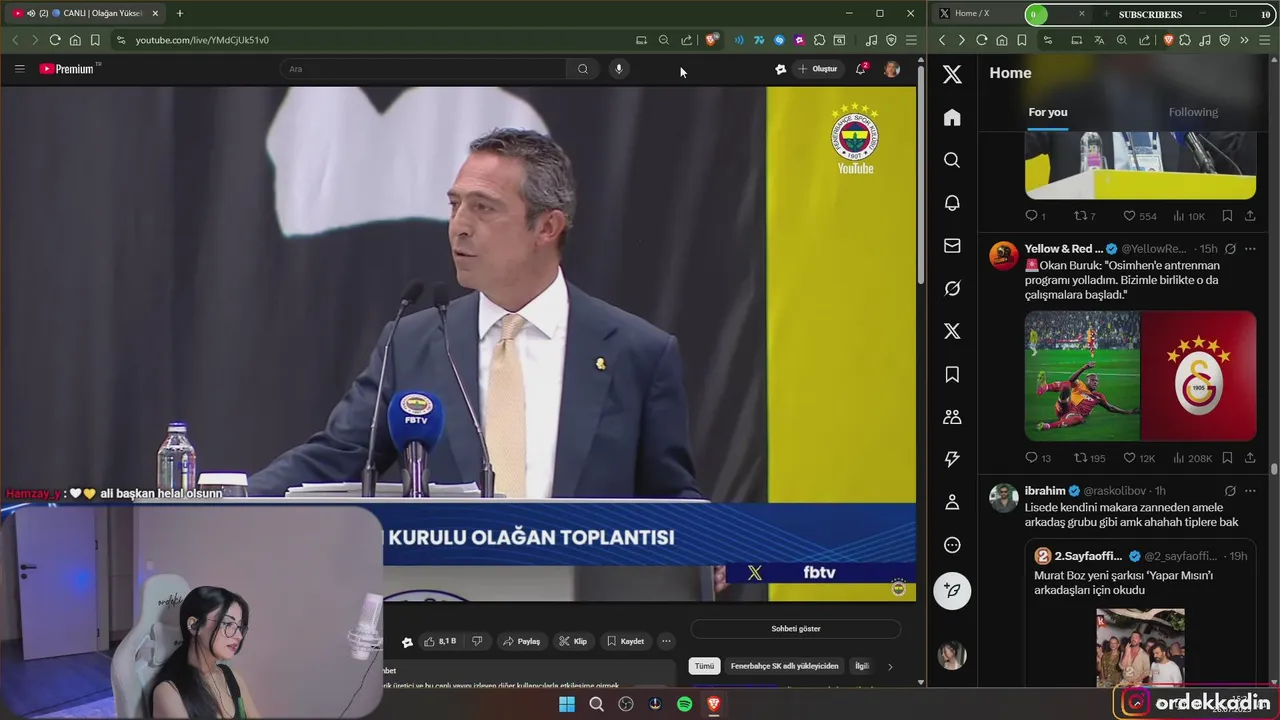
Task: Open X Explore search in the sidebar
Action: click(952, 160)
